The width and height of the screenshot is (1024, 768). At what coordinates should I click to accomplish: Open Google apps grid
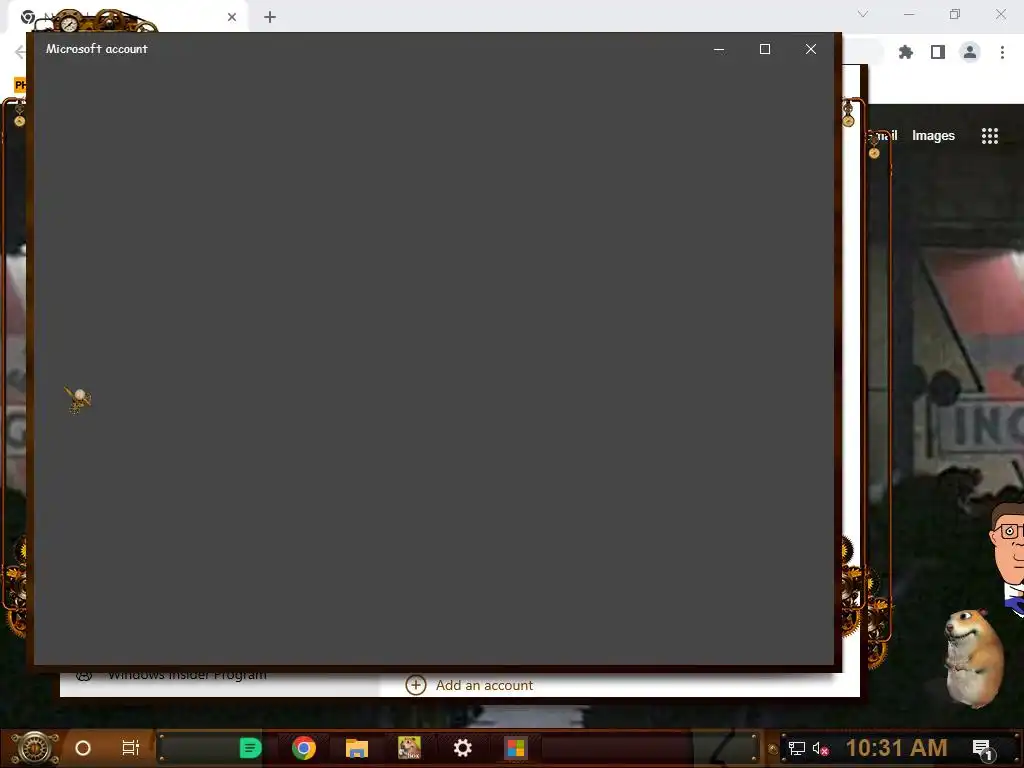click(x=990, y=136)
